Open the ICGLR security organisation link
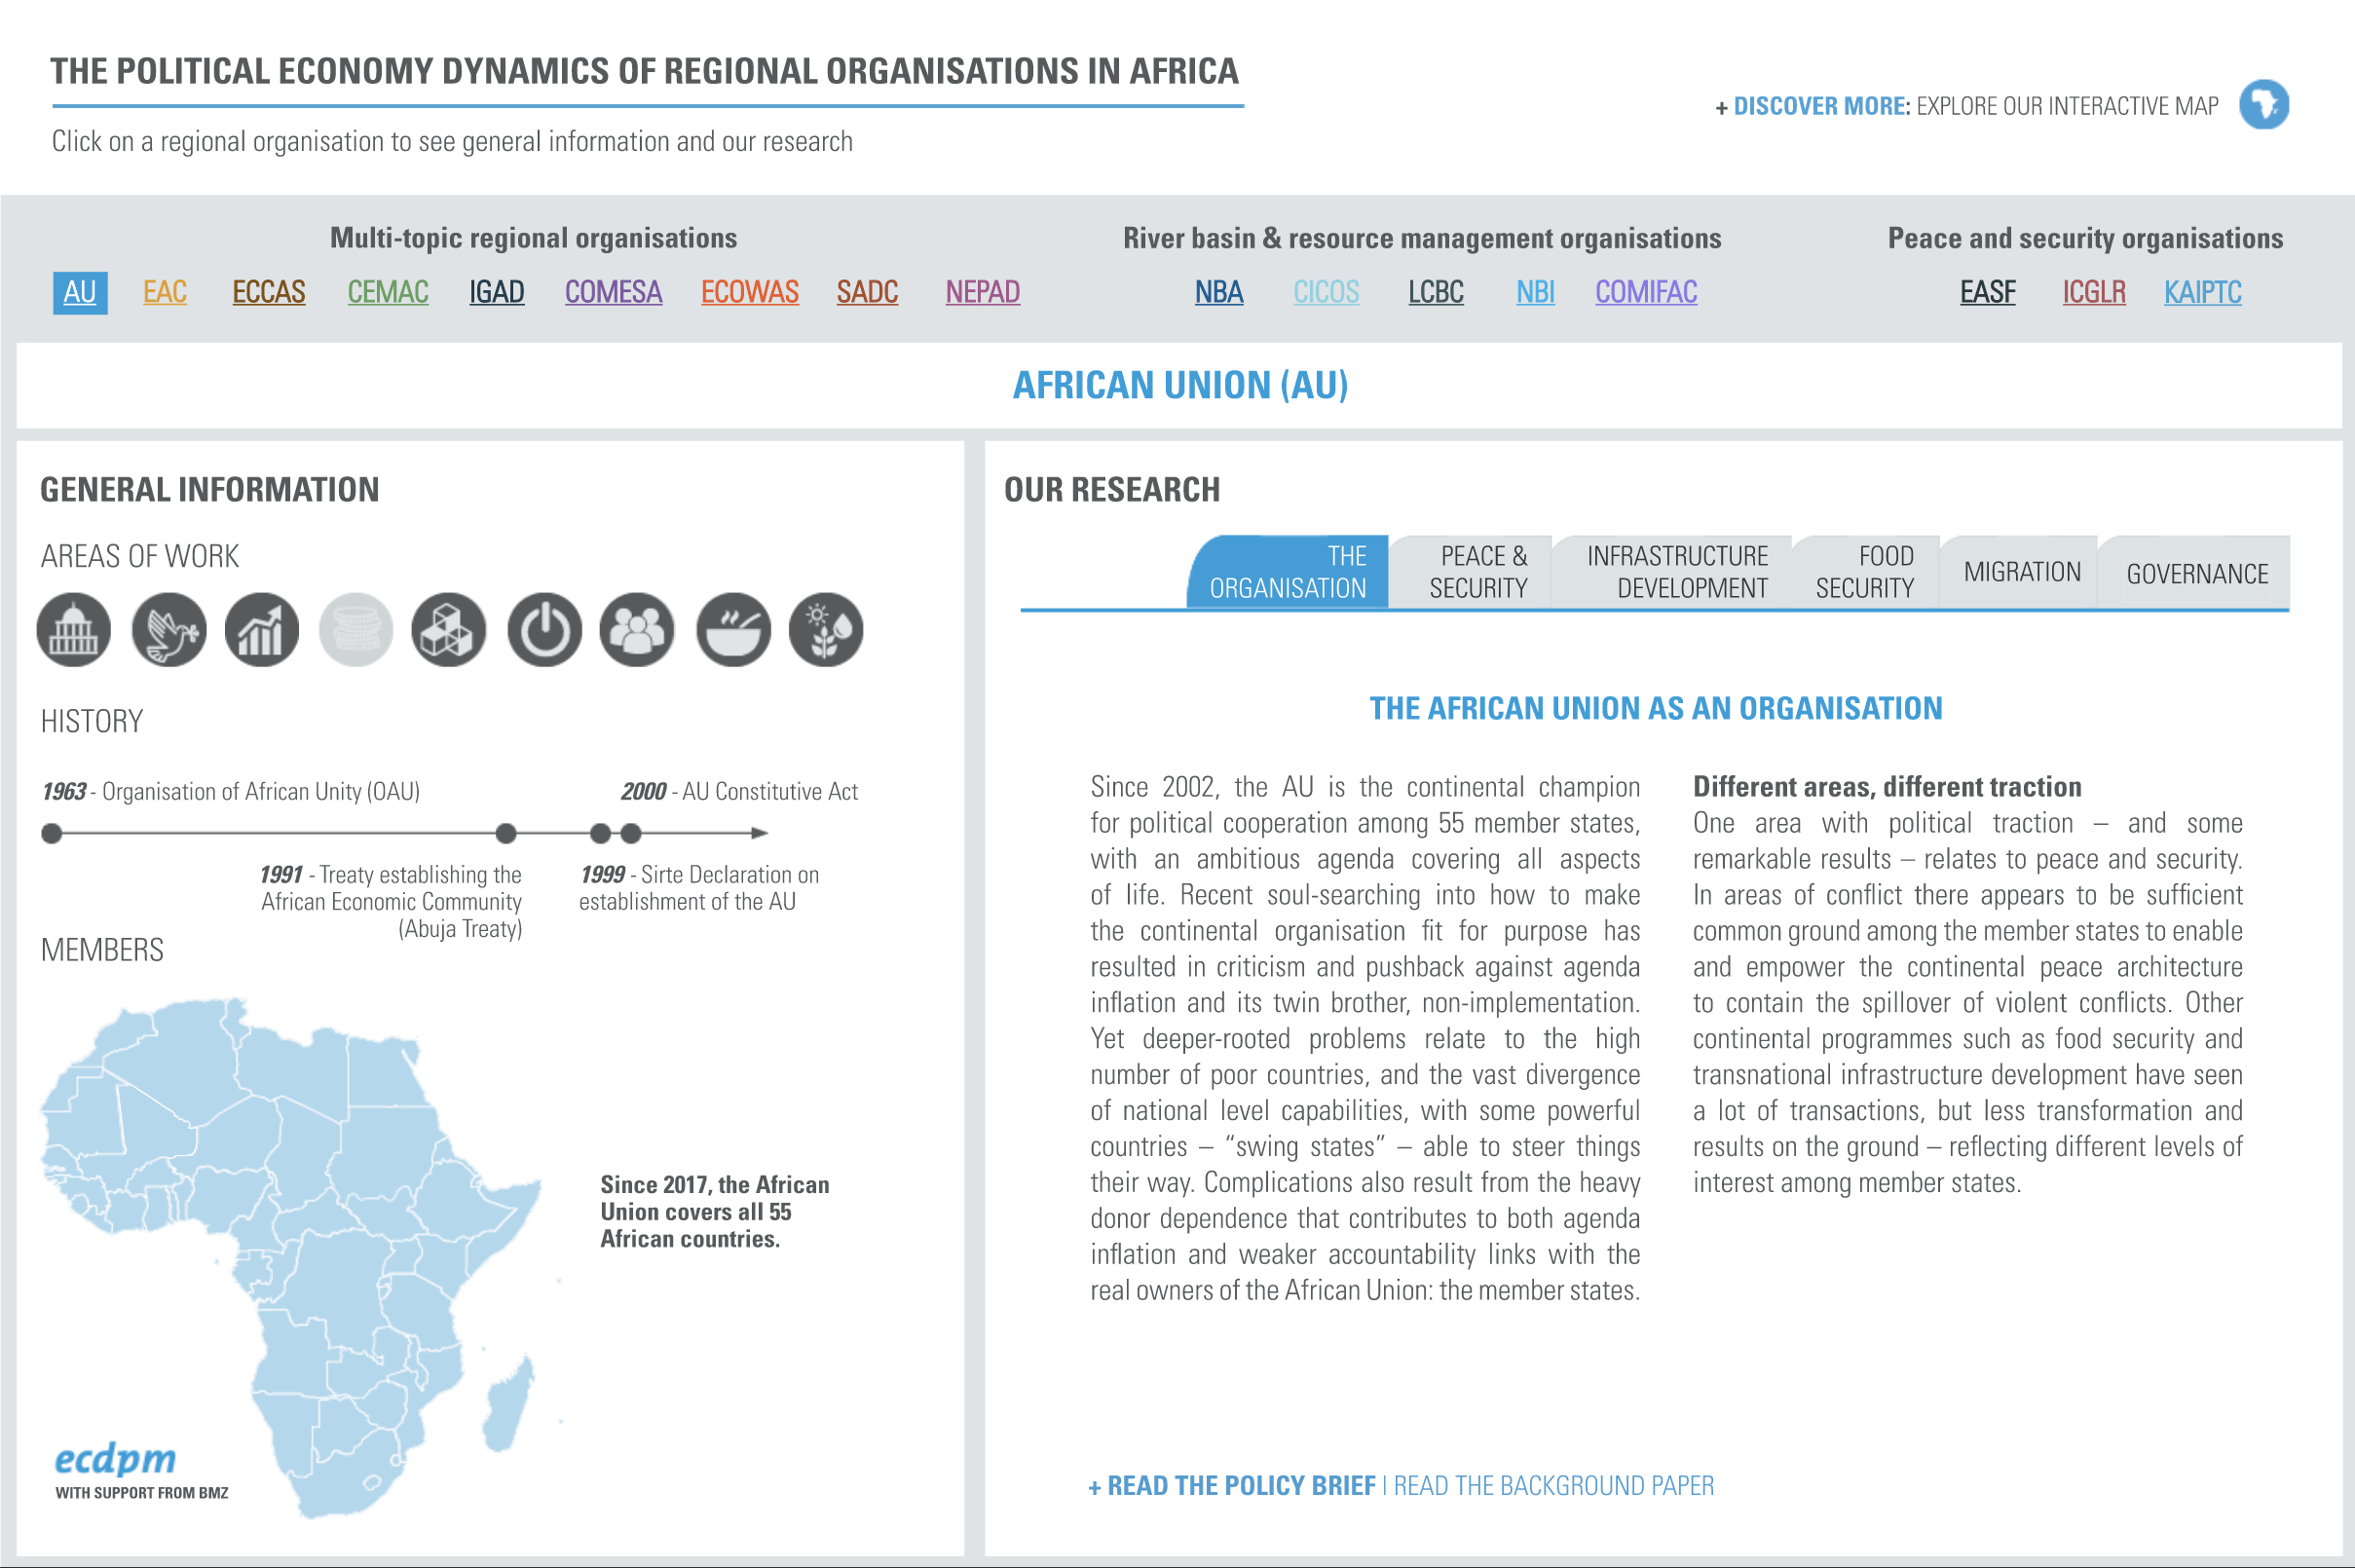The width and height of the screenshot is (2355, 1568). pos(2094,292)
